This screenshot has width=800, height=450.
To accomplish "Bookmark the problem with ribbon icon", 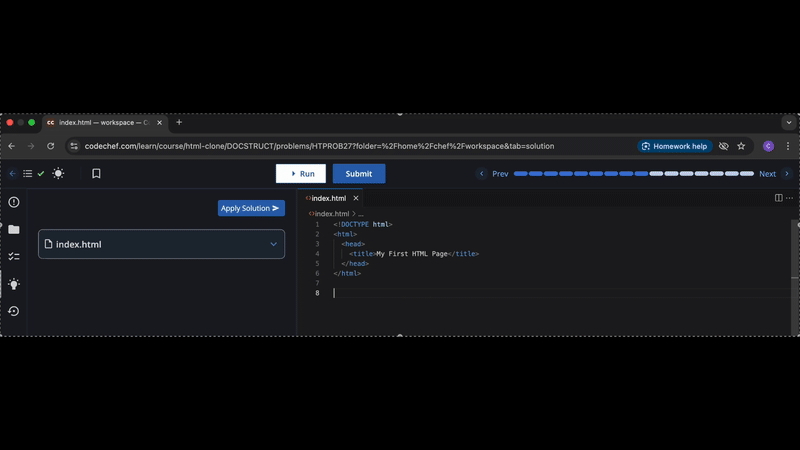I will 96,173.
